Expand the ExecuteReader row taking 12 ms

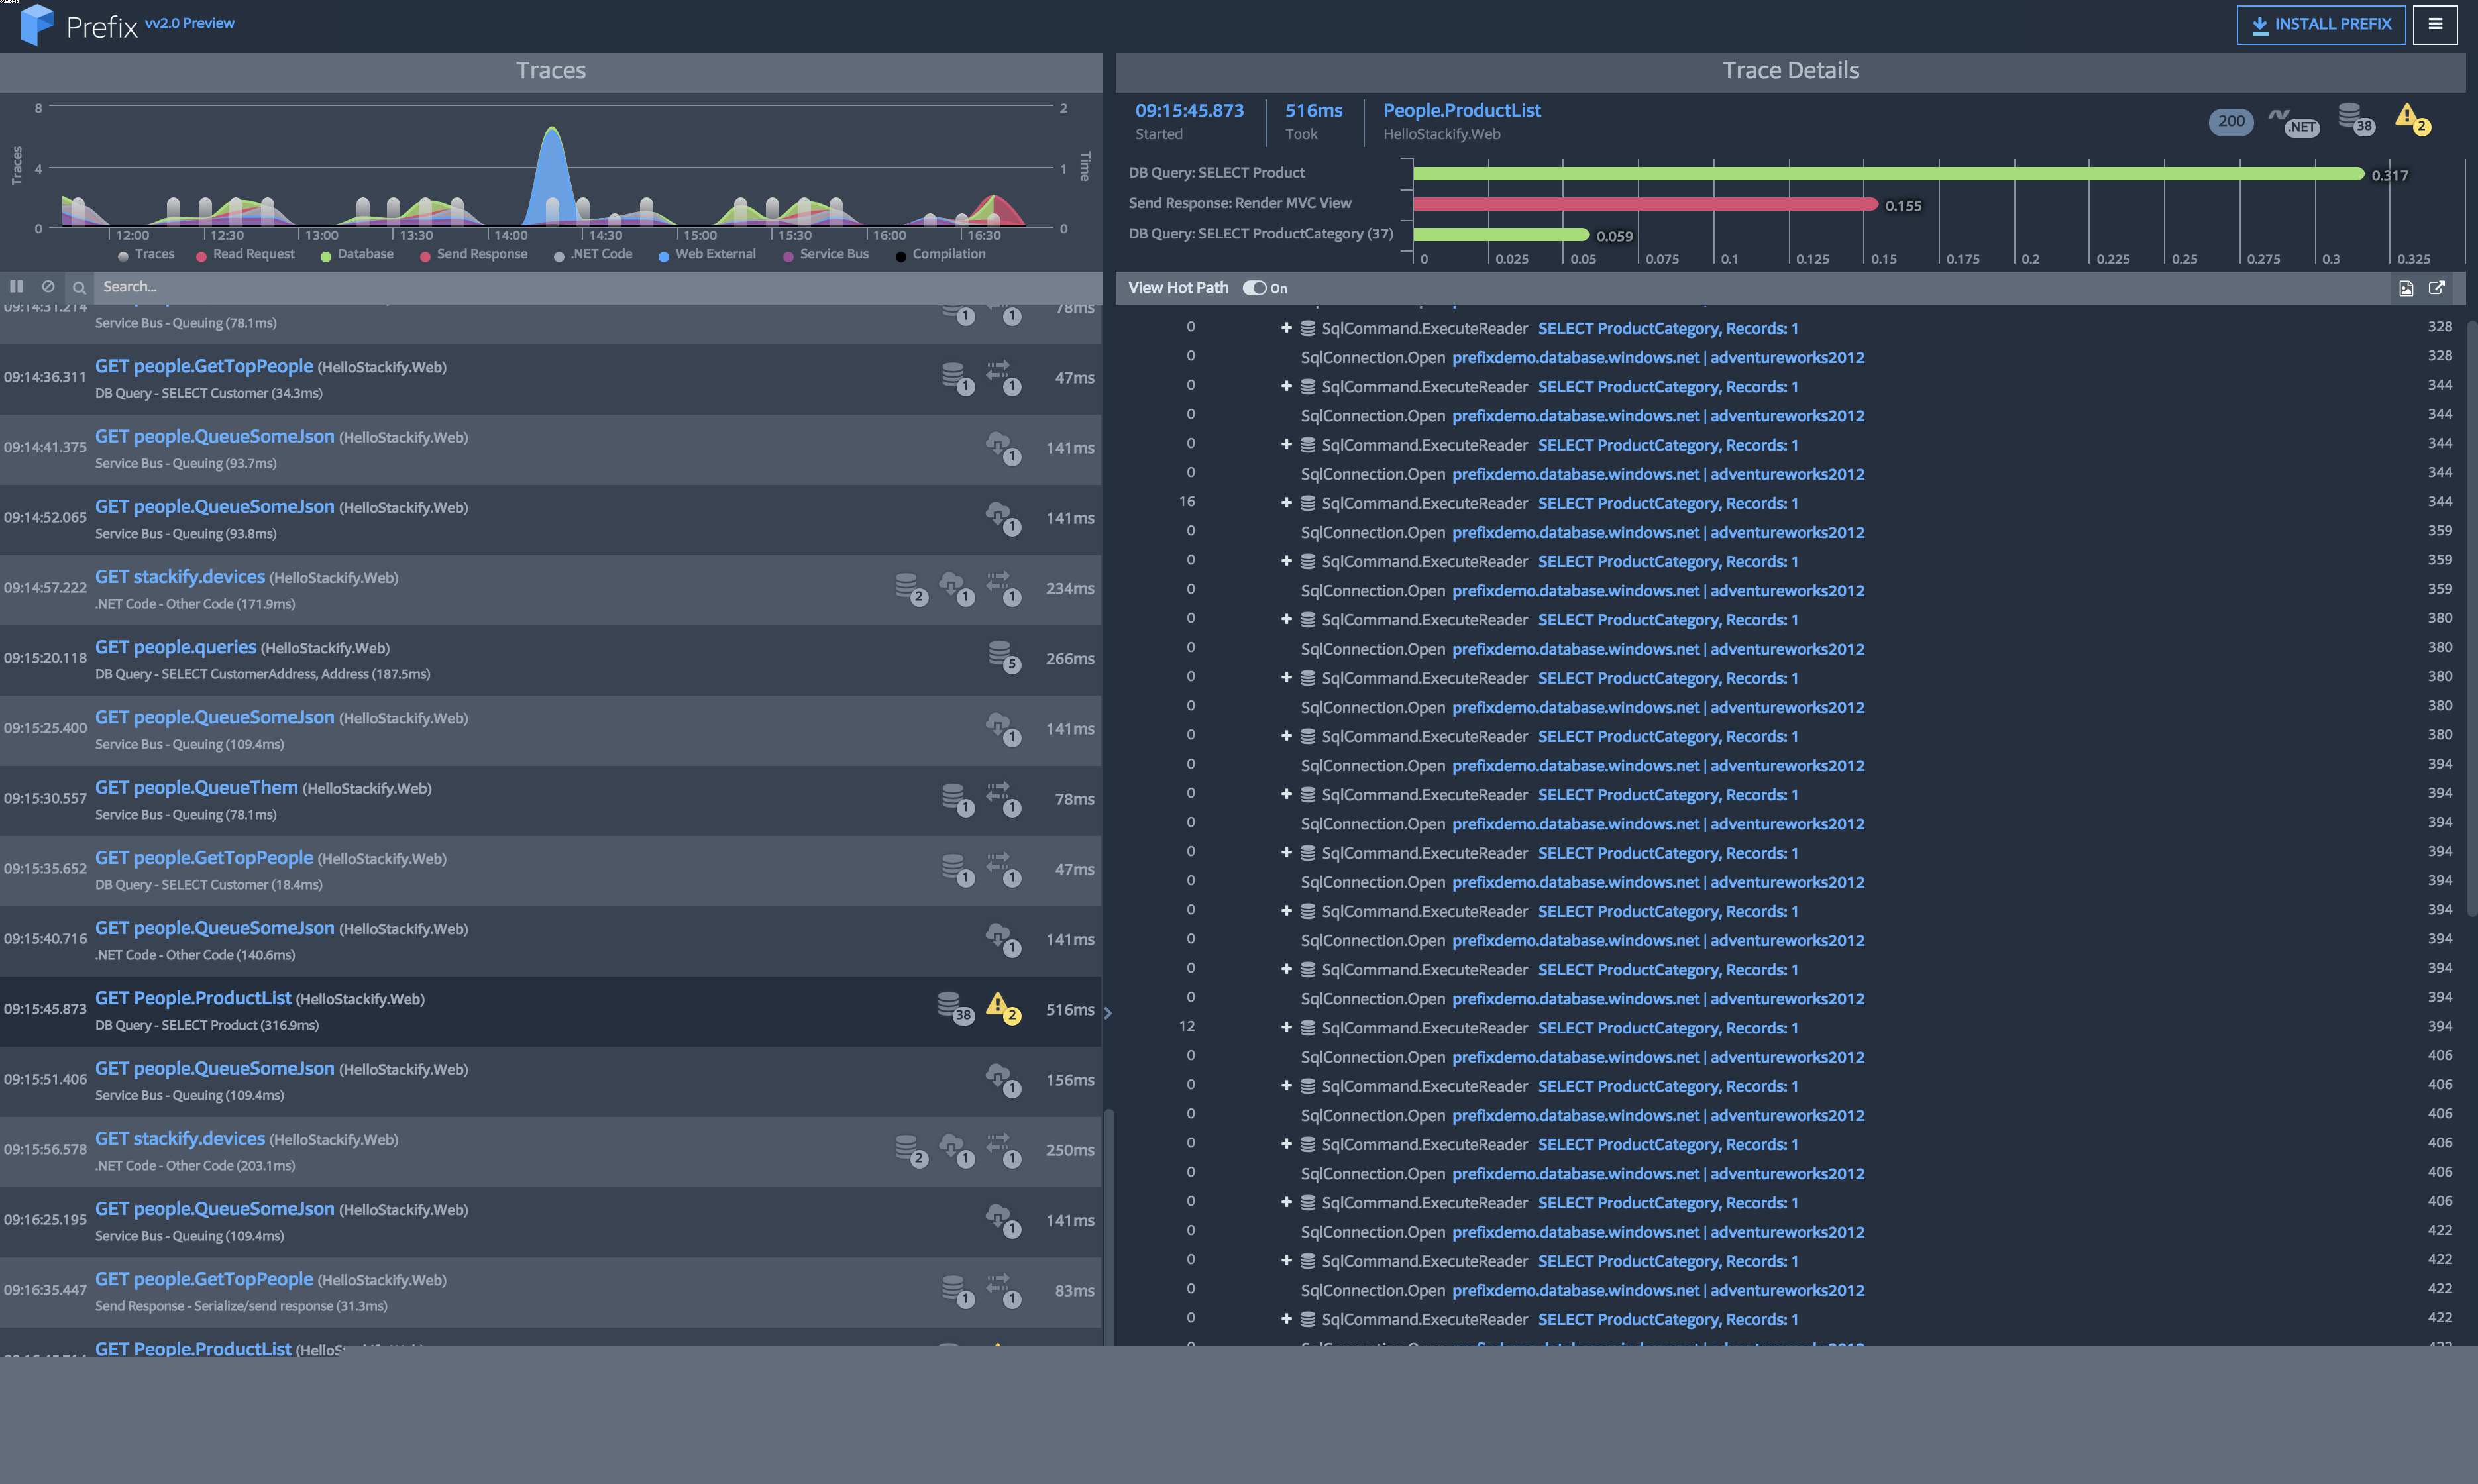(1286, 1028)
